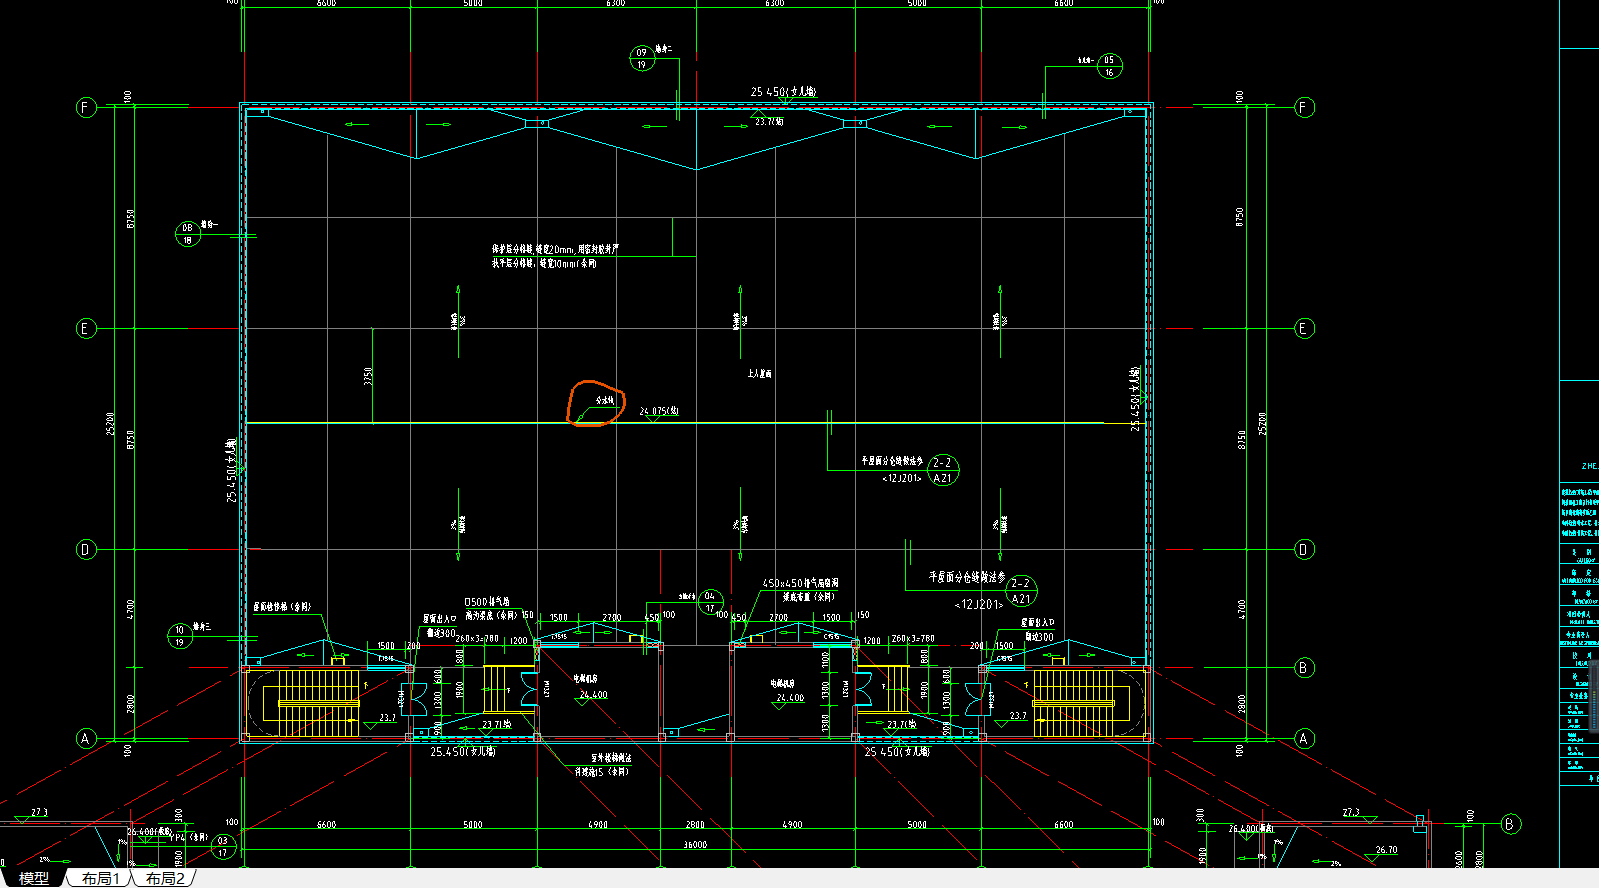Select the D500排气帽 annotation text
The height and width of the screenshot is (888, 1599).
[487, 602]
